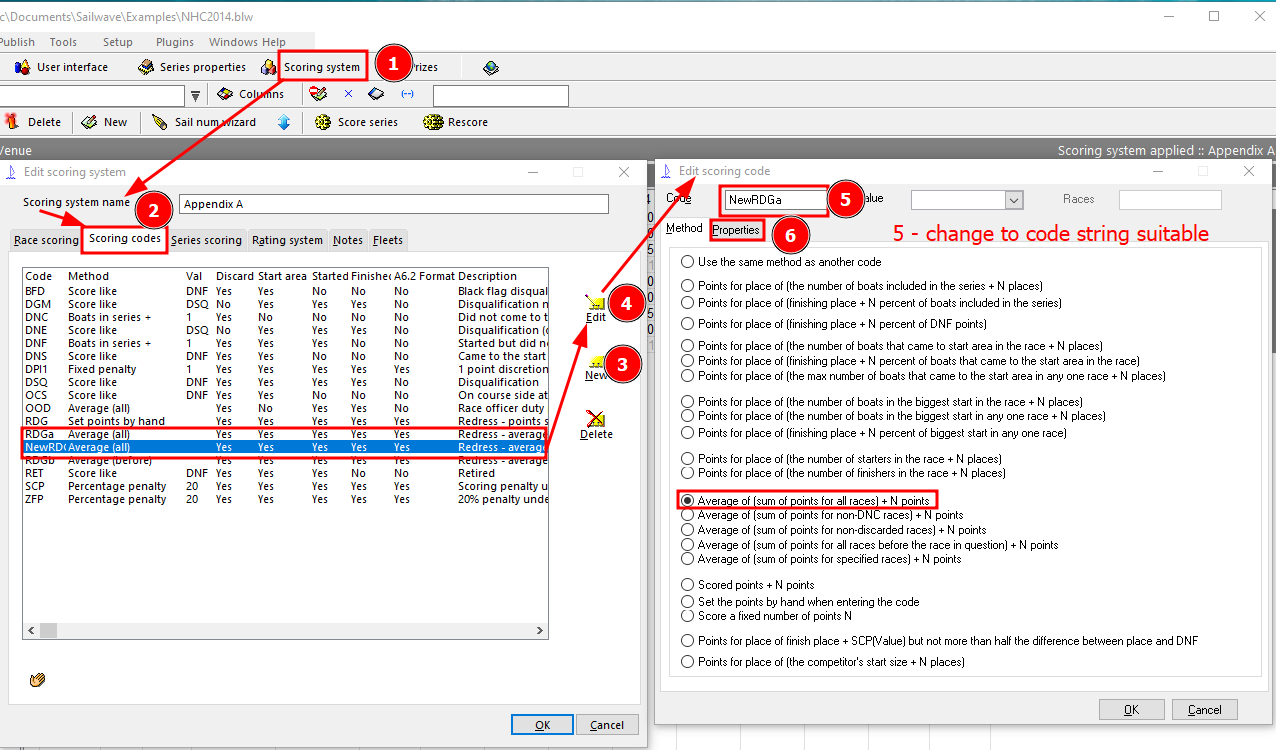Open the Tools menu
The width and height of the screenshot is (1276, 750).
[x=63, y=42]
